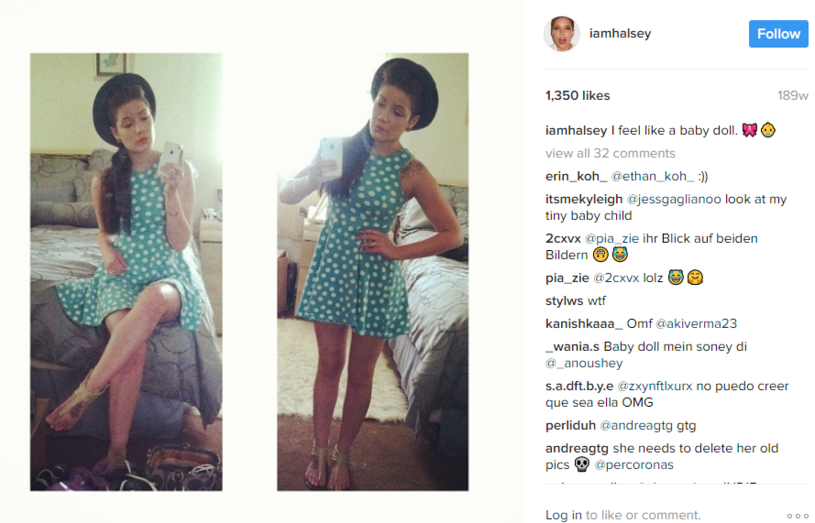This screenshot has height=523, width=815.
Task: Click the Log in link
Action: point(563,515)
